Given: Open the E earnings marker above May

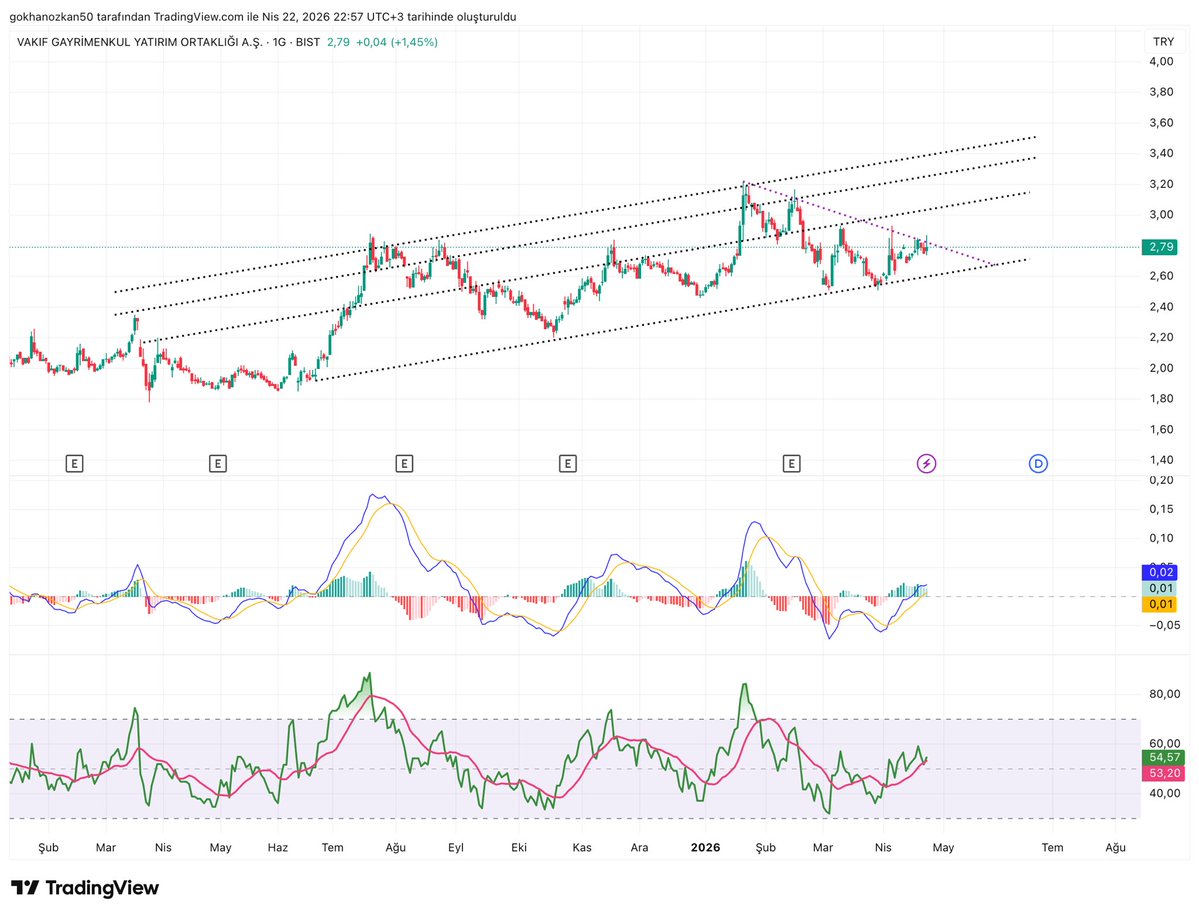Looking at the screenshot, I should click(218, 463).
